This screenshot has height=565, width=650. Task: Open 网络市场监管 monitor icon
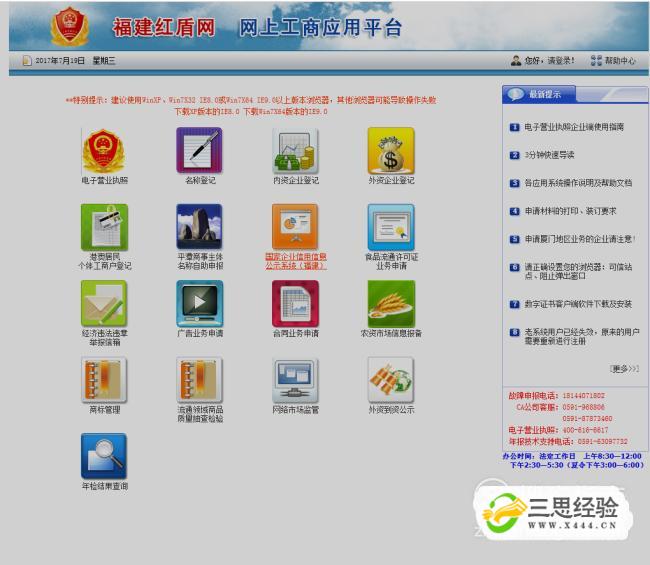tap(295, 380)
